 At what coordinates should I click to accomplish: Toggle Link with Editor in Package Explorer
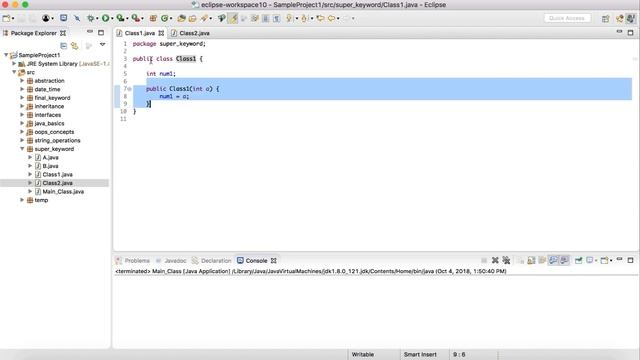74,46
